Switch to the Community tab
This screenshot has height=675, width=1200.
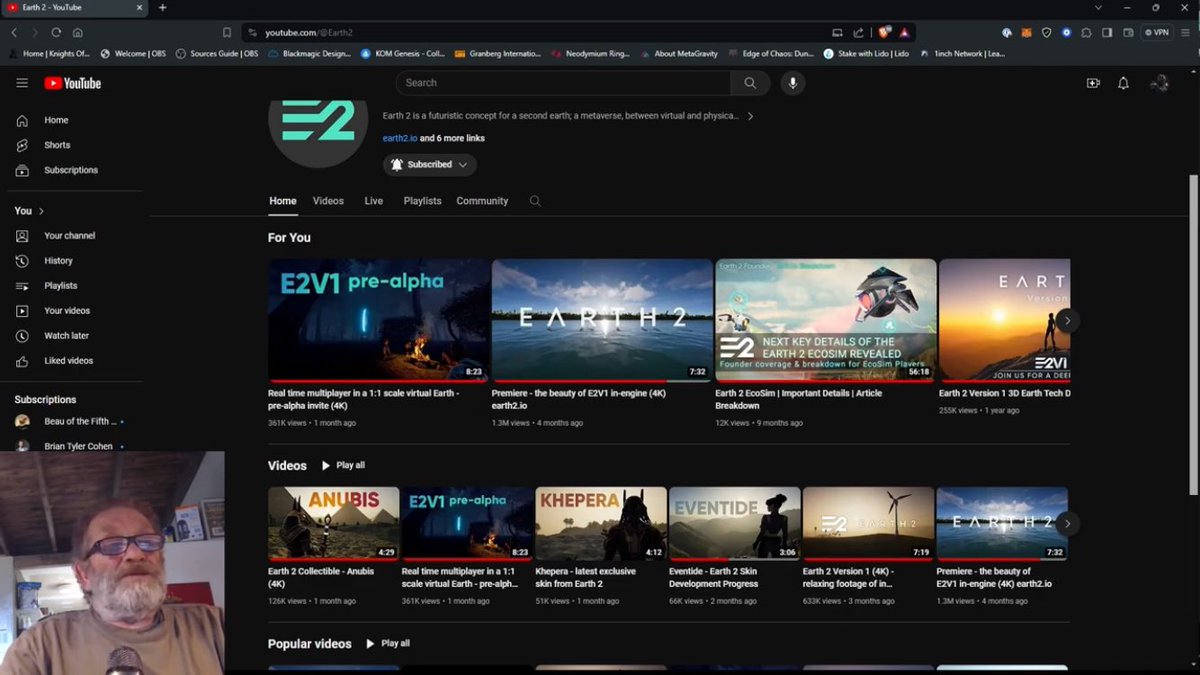point(482,201)
